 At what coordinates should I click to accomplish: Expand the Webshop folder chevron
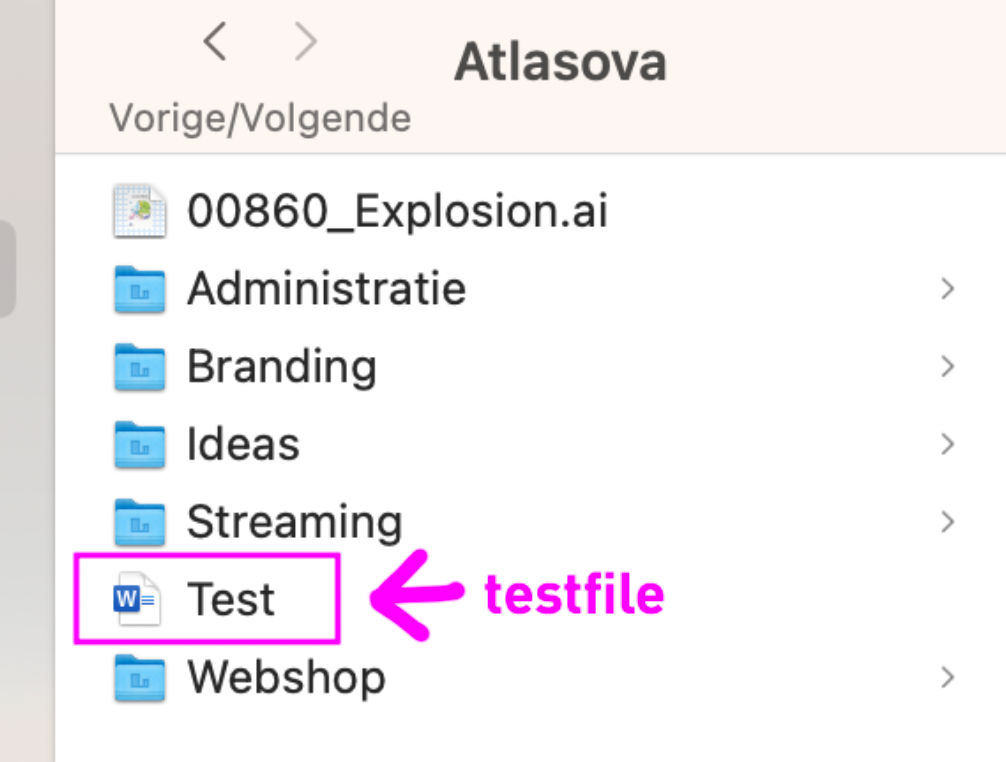click(x=947, y=677)
